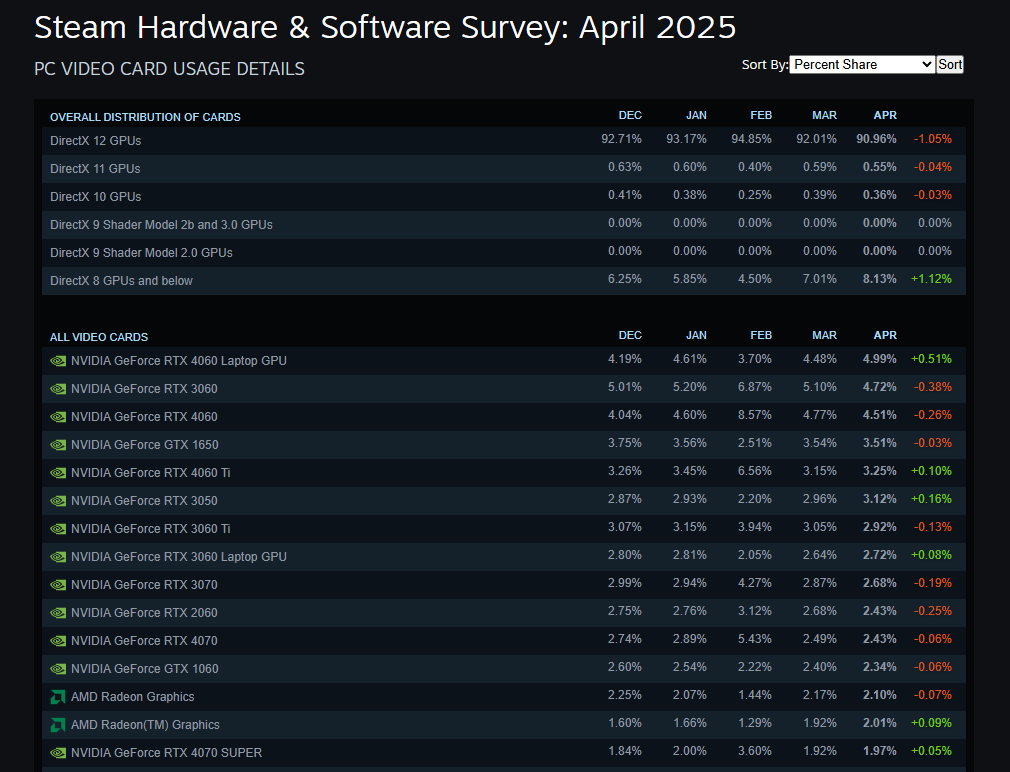Image resolution: width=1010 pixels, height=772 pixels.
Task: Click PC VIDEO CARD USAGE DETAILS subtitle
Action: pos(169,69)
